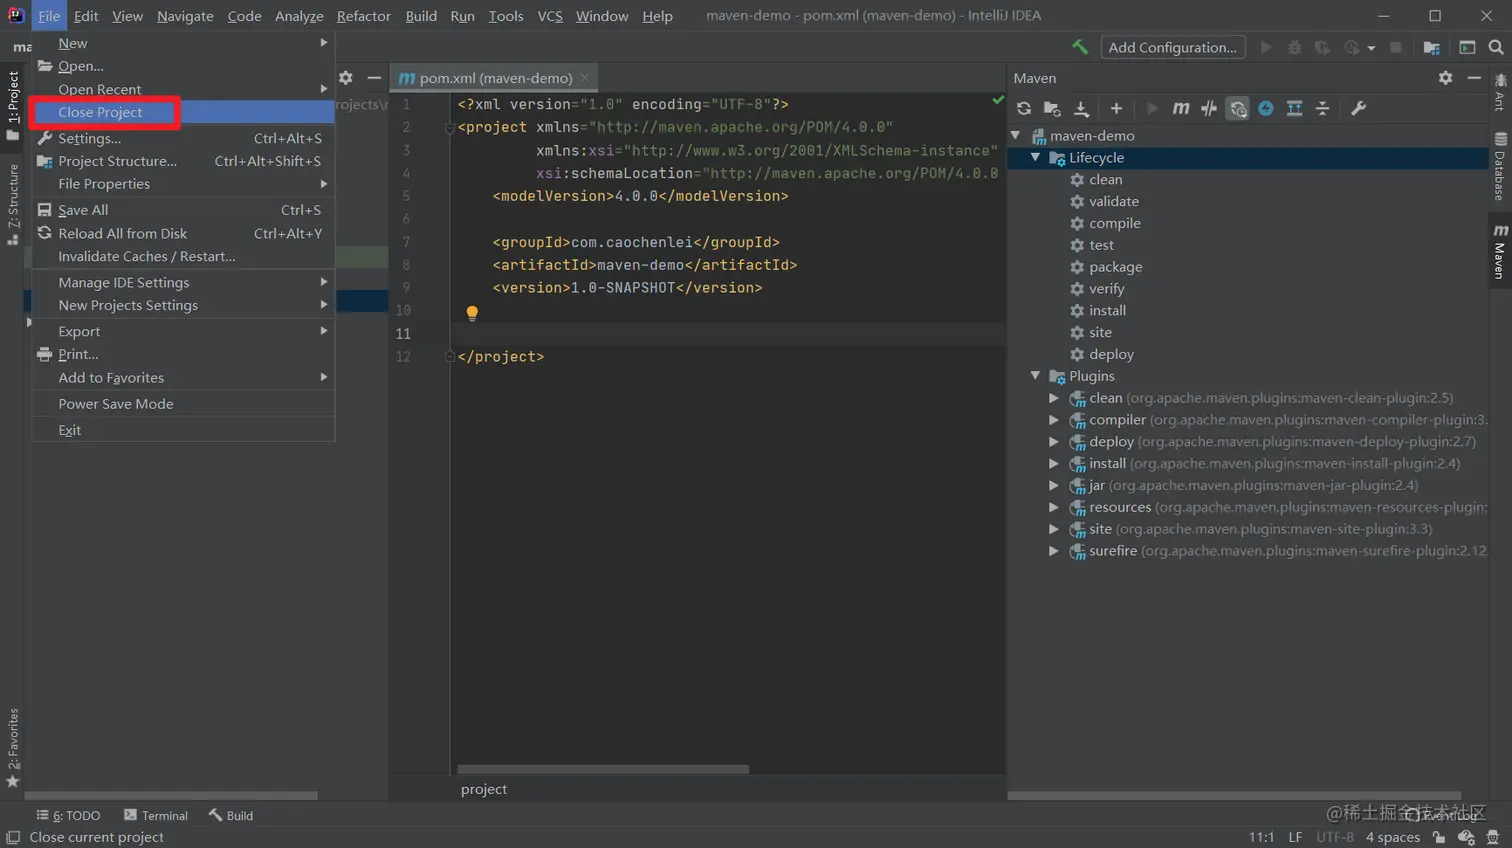This screenshot has width=1512, height=848.
Task: Open the New submenu
Action: (183, 43)
